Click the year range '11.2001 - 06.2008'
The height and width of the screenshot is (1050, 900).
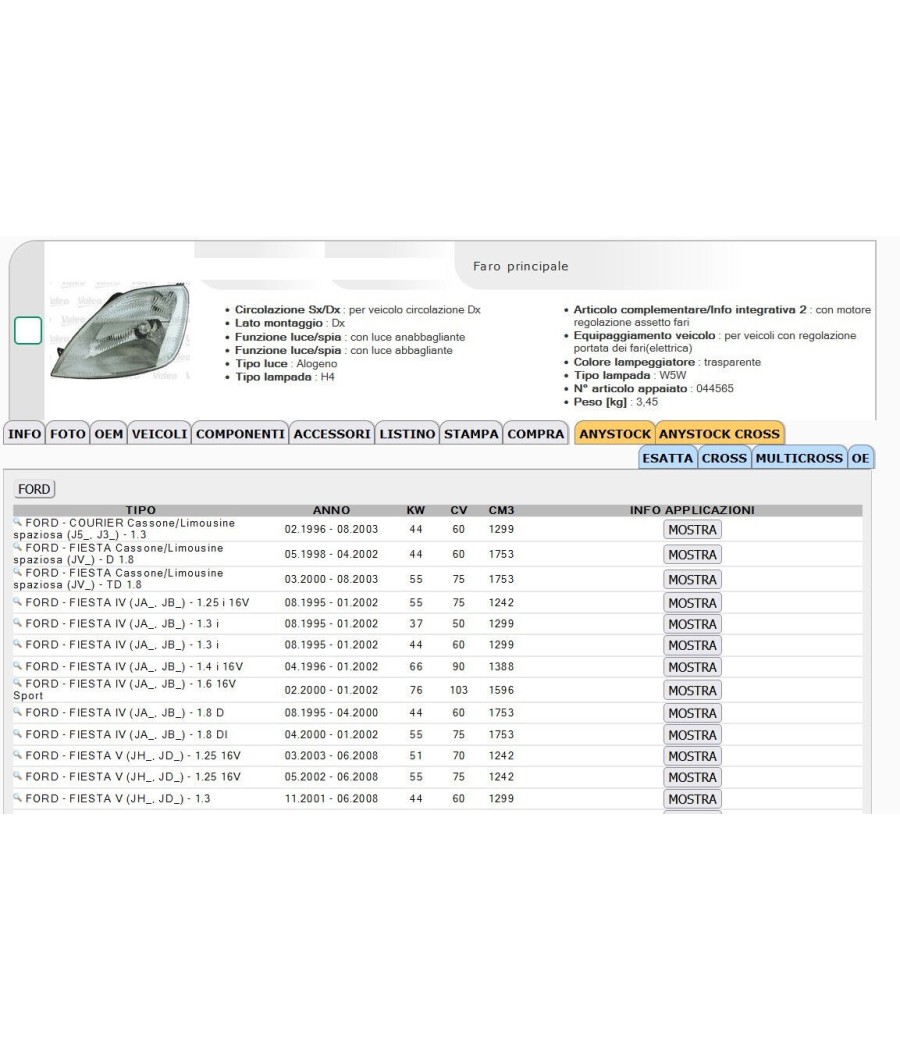coord(331,798)
